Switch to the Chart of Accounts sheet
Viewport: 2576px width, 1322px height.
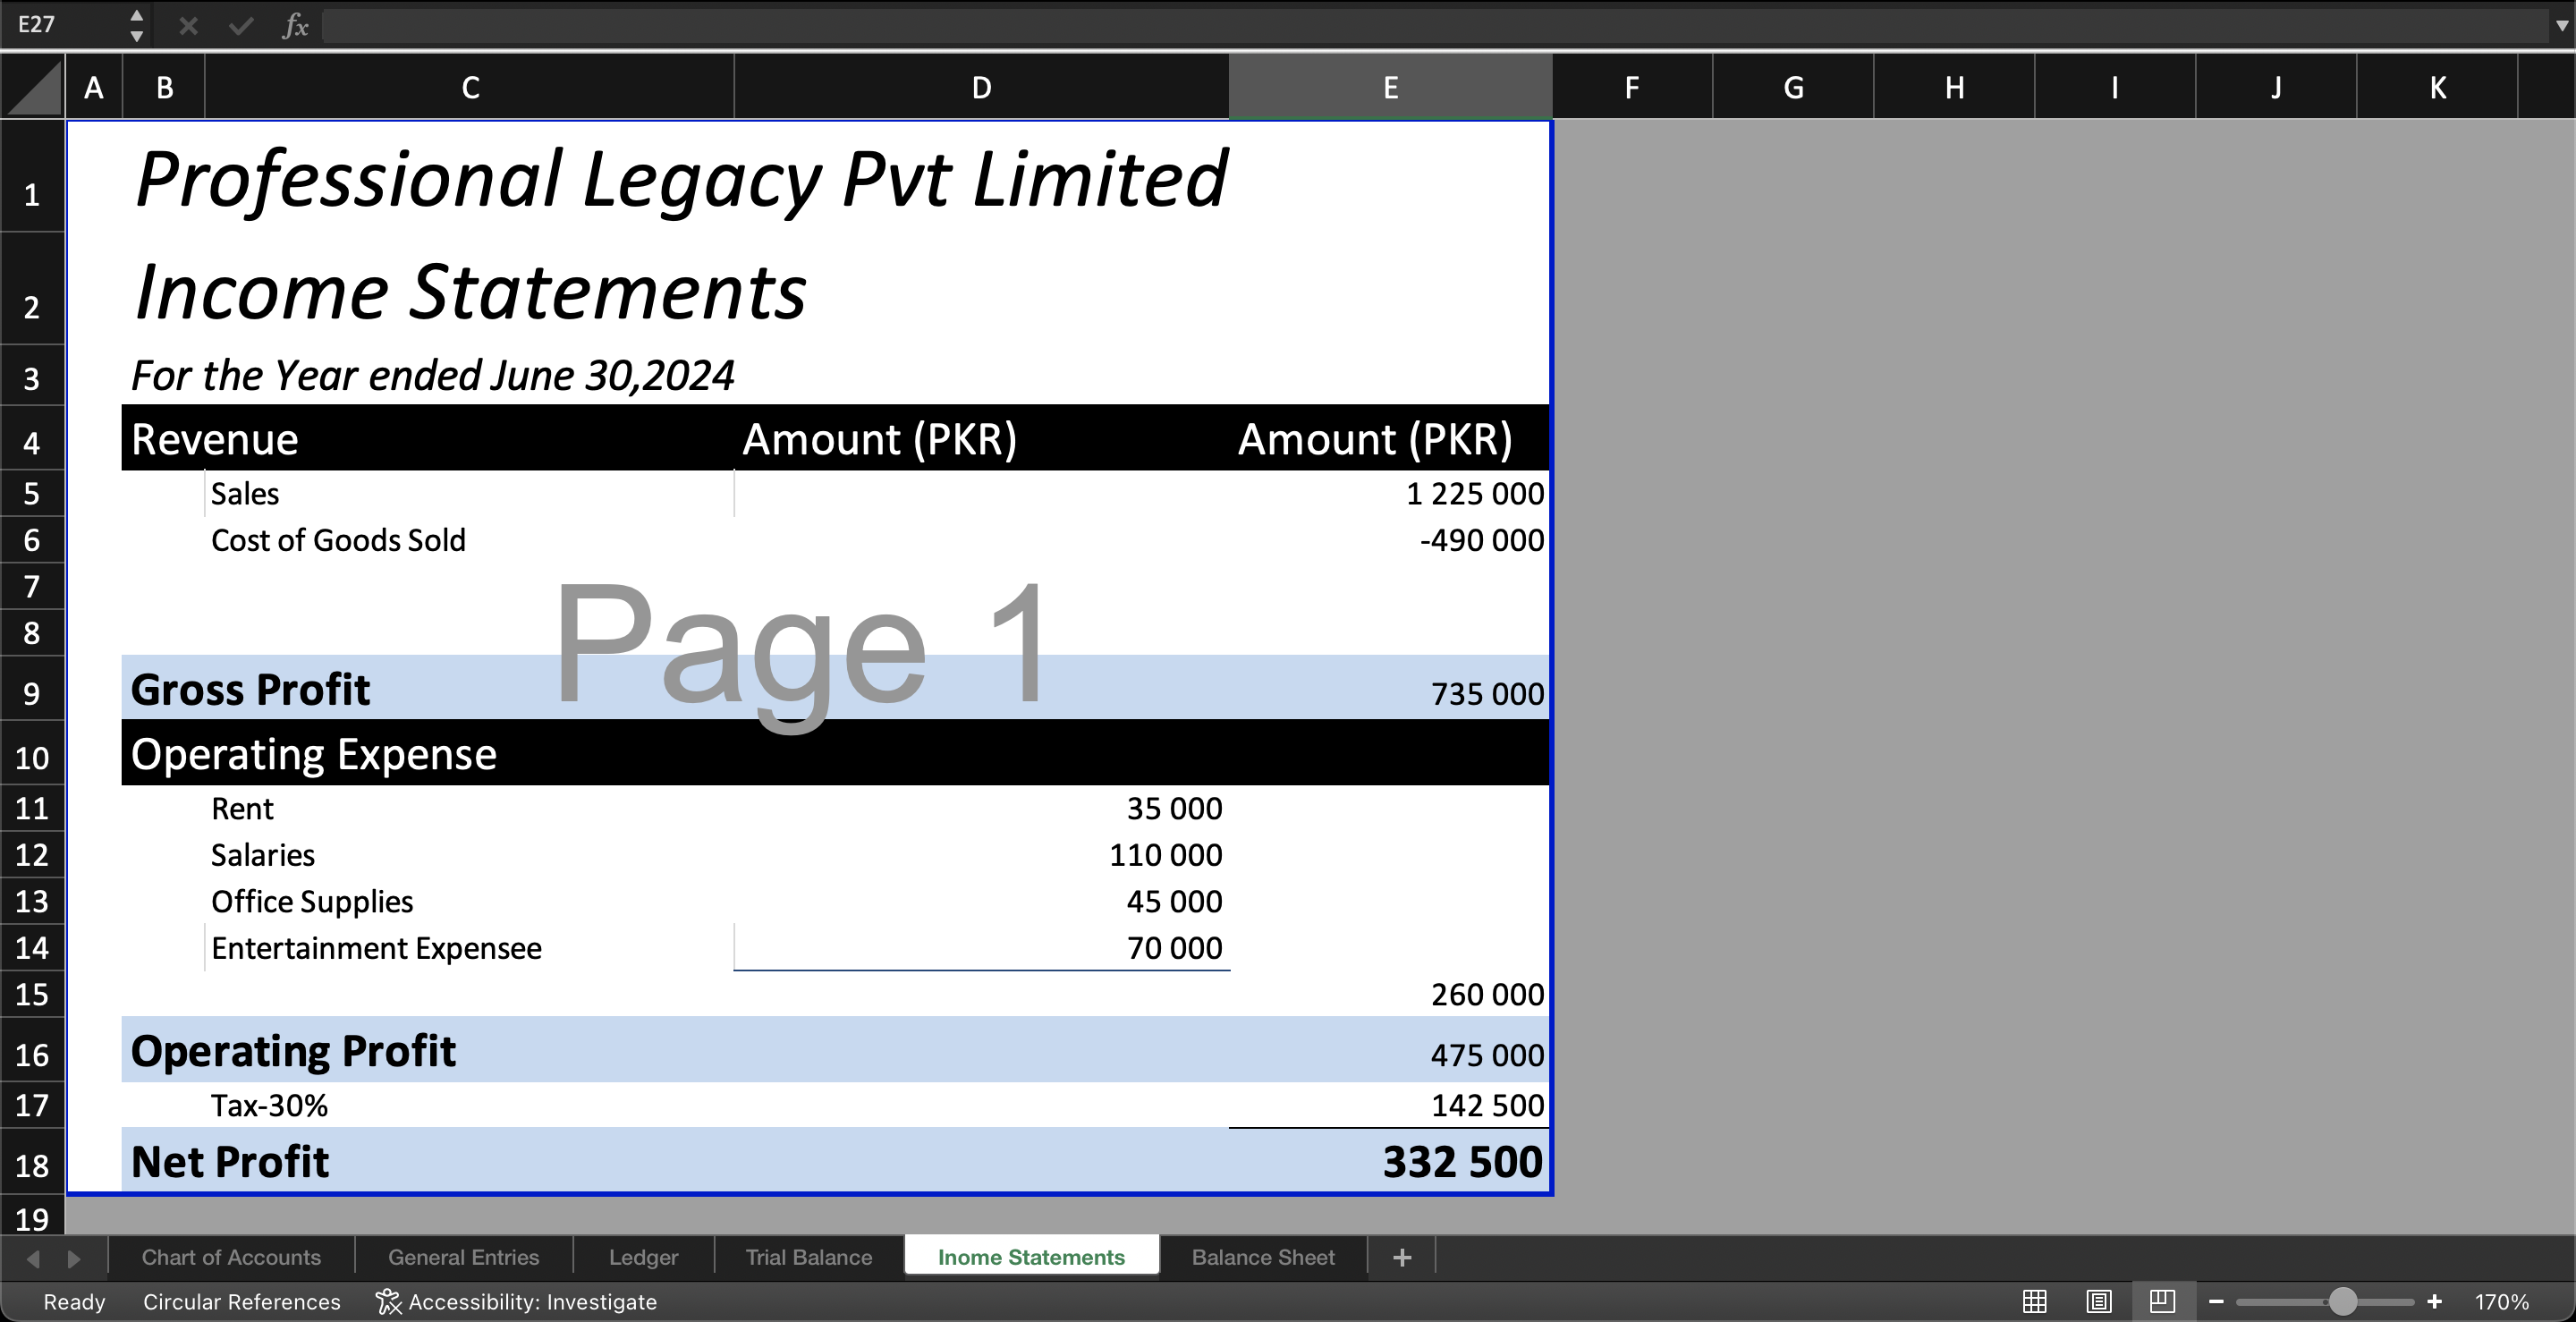coord(230,1257)
